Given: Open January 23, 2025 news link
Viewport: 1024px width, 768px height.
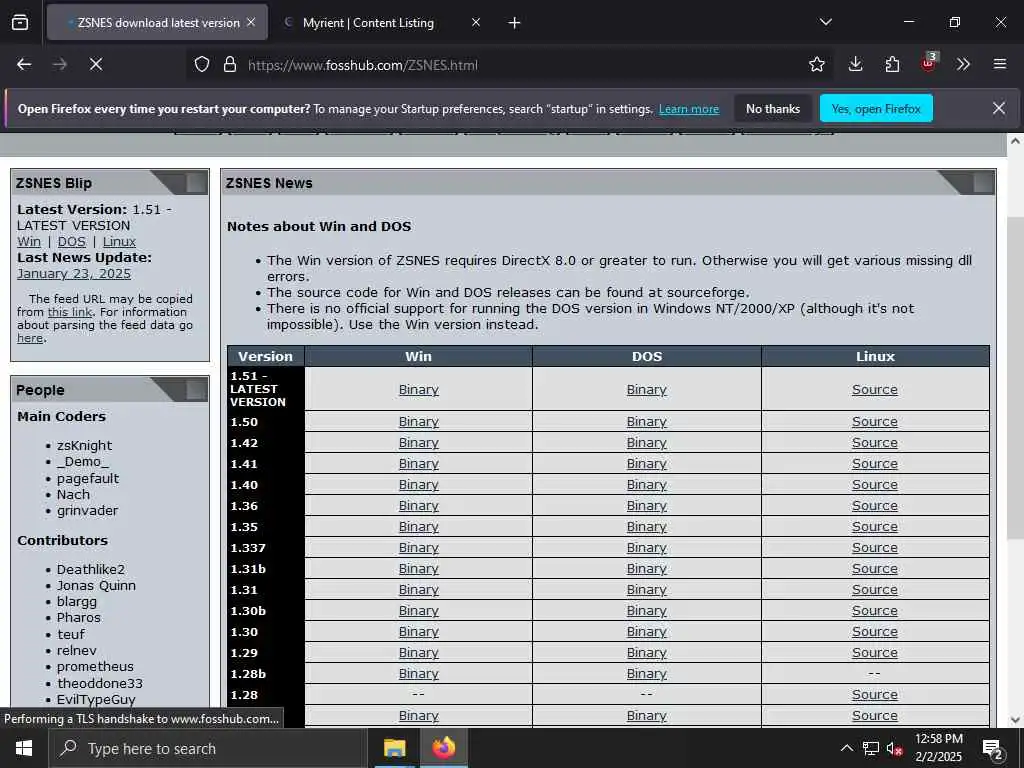Looking at the screenshot, I should 74,274.
